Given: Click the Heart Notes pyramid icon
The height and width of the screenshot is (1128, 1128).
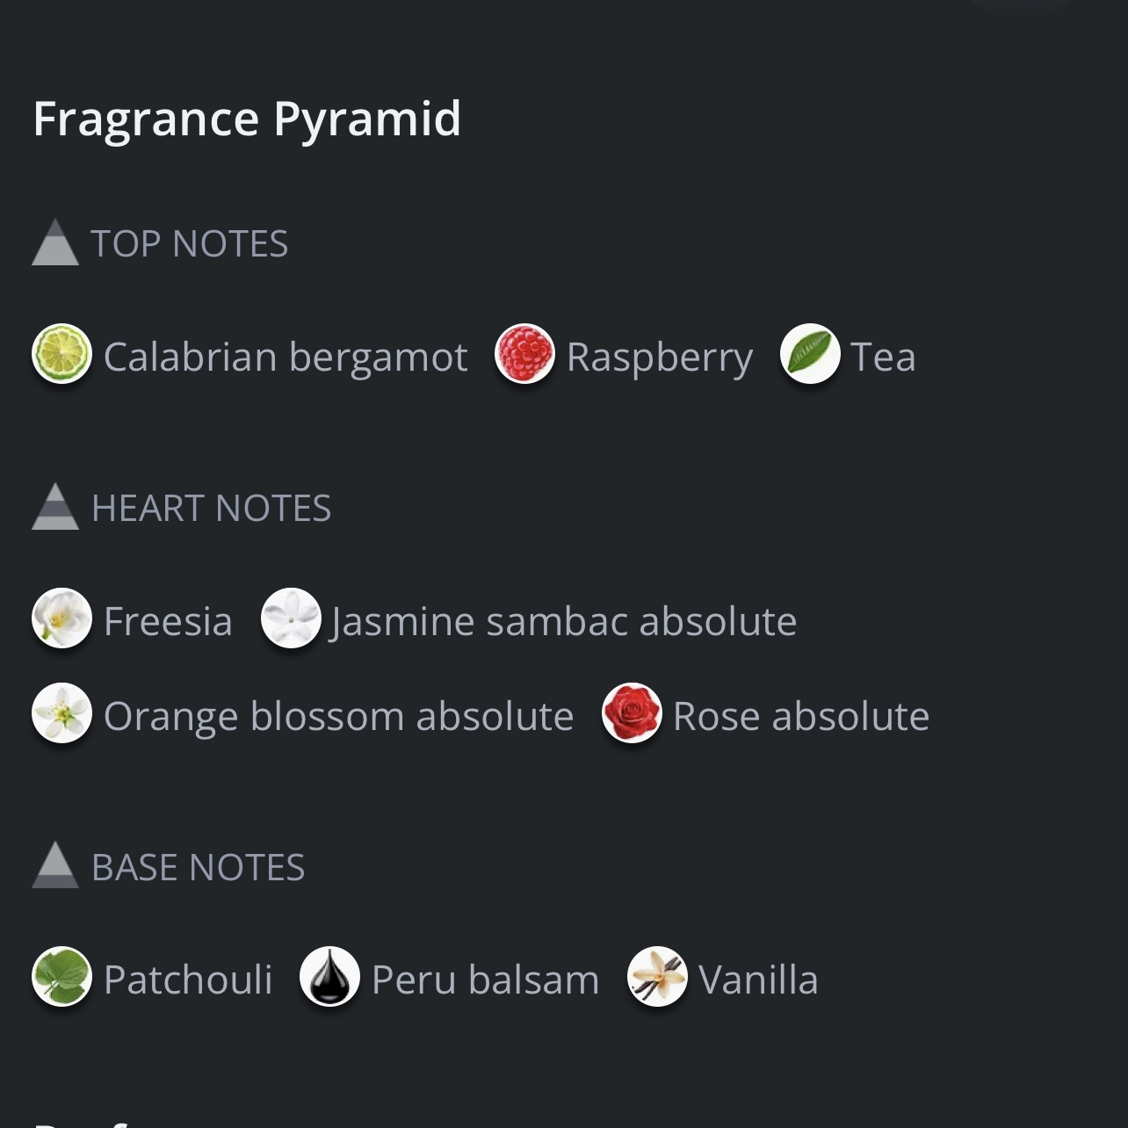Looking at the screenshot, I should point(55,506).
